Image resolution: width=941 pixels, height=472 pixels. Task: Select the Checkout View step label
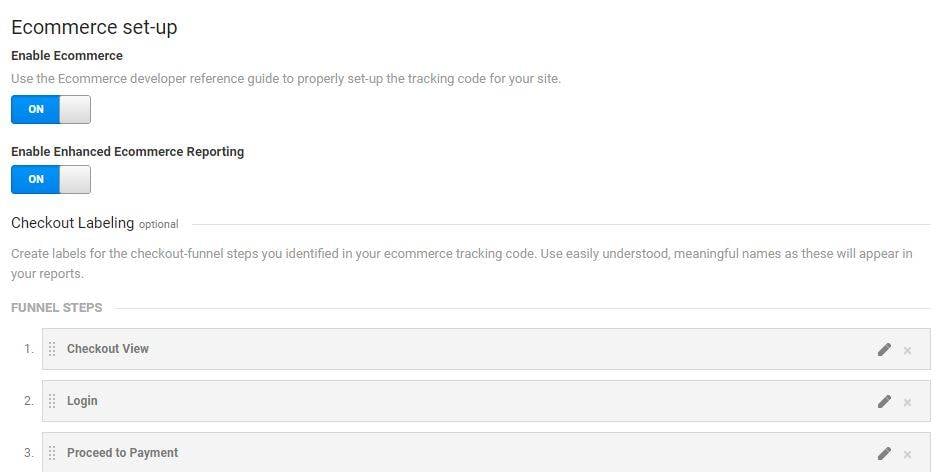pos(107,349)
